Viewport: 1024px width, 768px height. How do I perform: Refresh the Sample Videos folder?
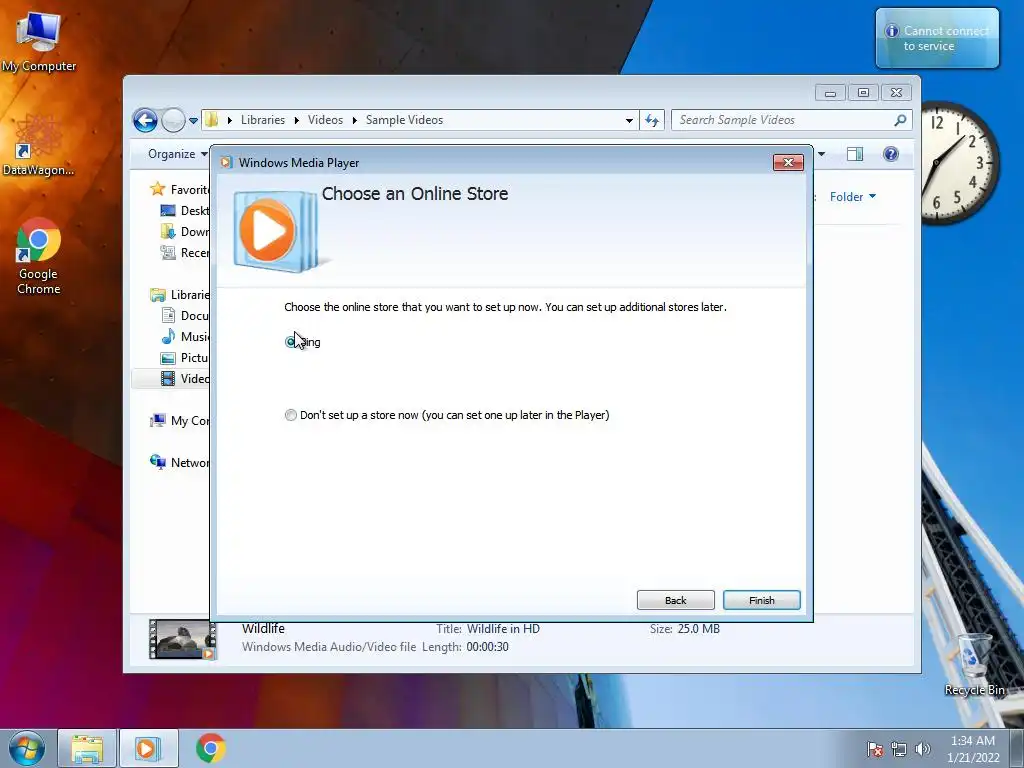[x=652, y=120]
